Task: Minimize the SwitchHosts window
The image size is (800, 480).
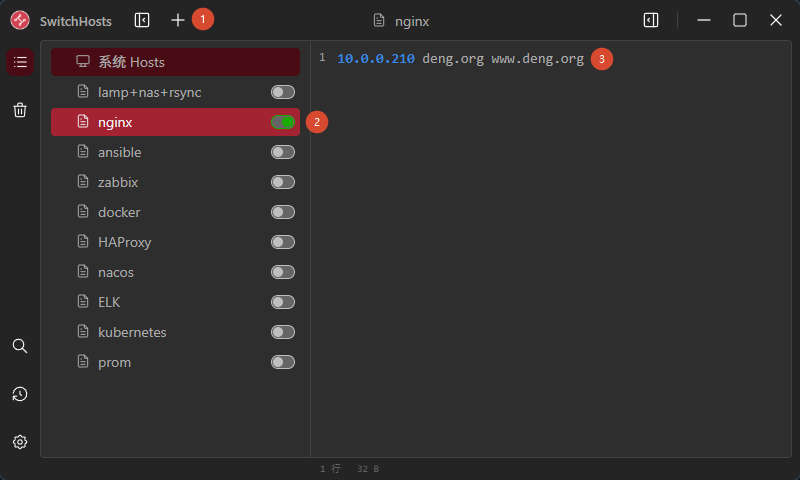Action: pos(704,20)
